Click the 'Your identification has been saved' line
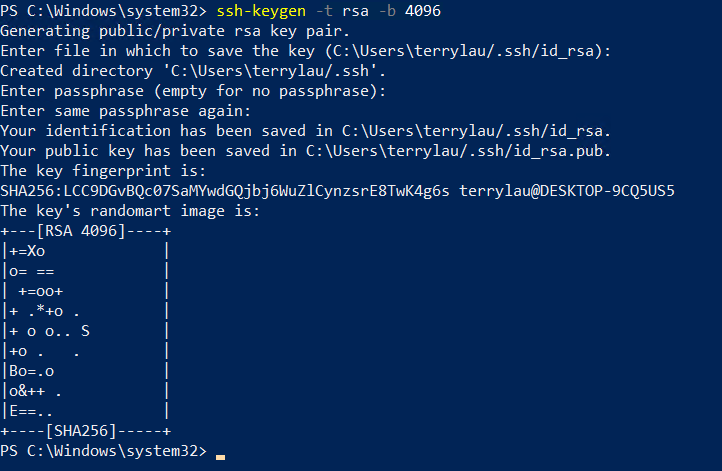 pyautogui.click(x=305, y=131)
